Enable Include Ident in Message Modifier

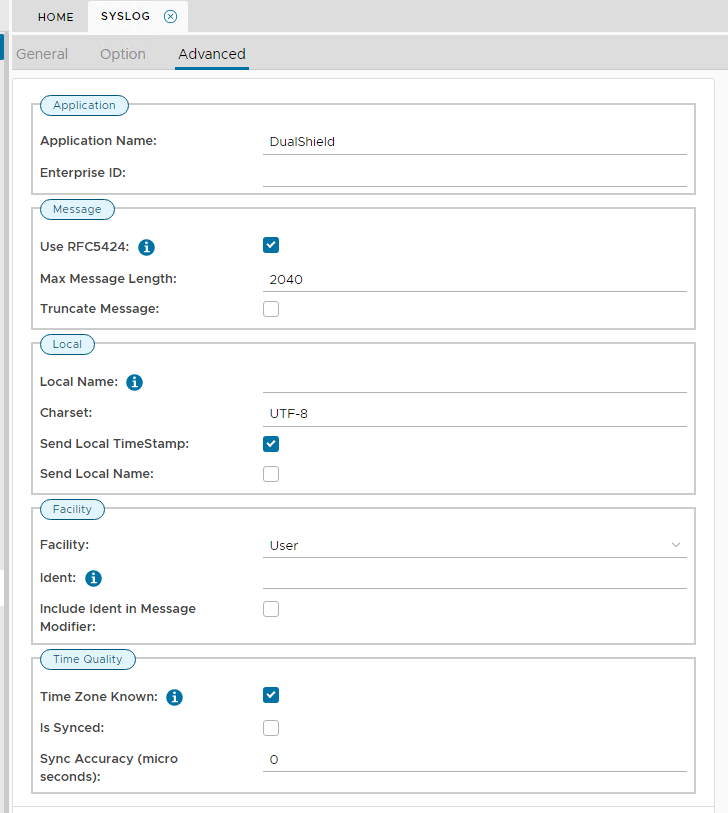click(270, 608)
